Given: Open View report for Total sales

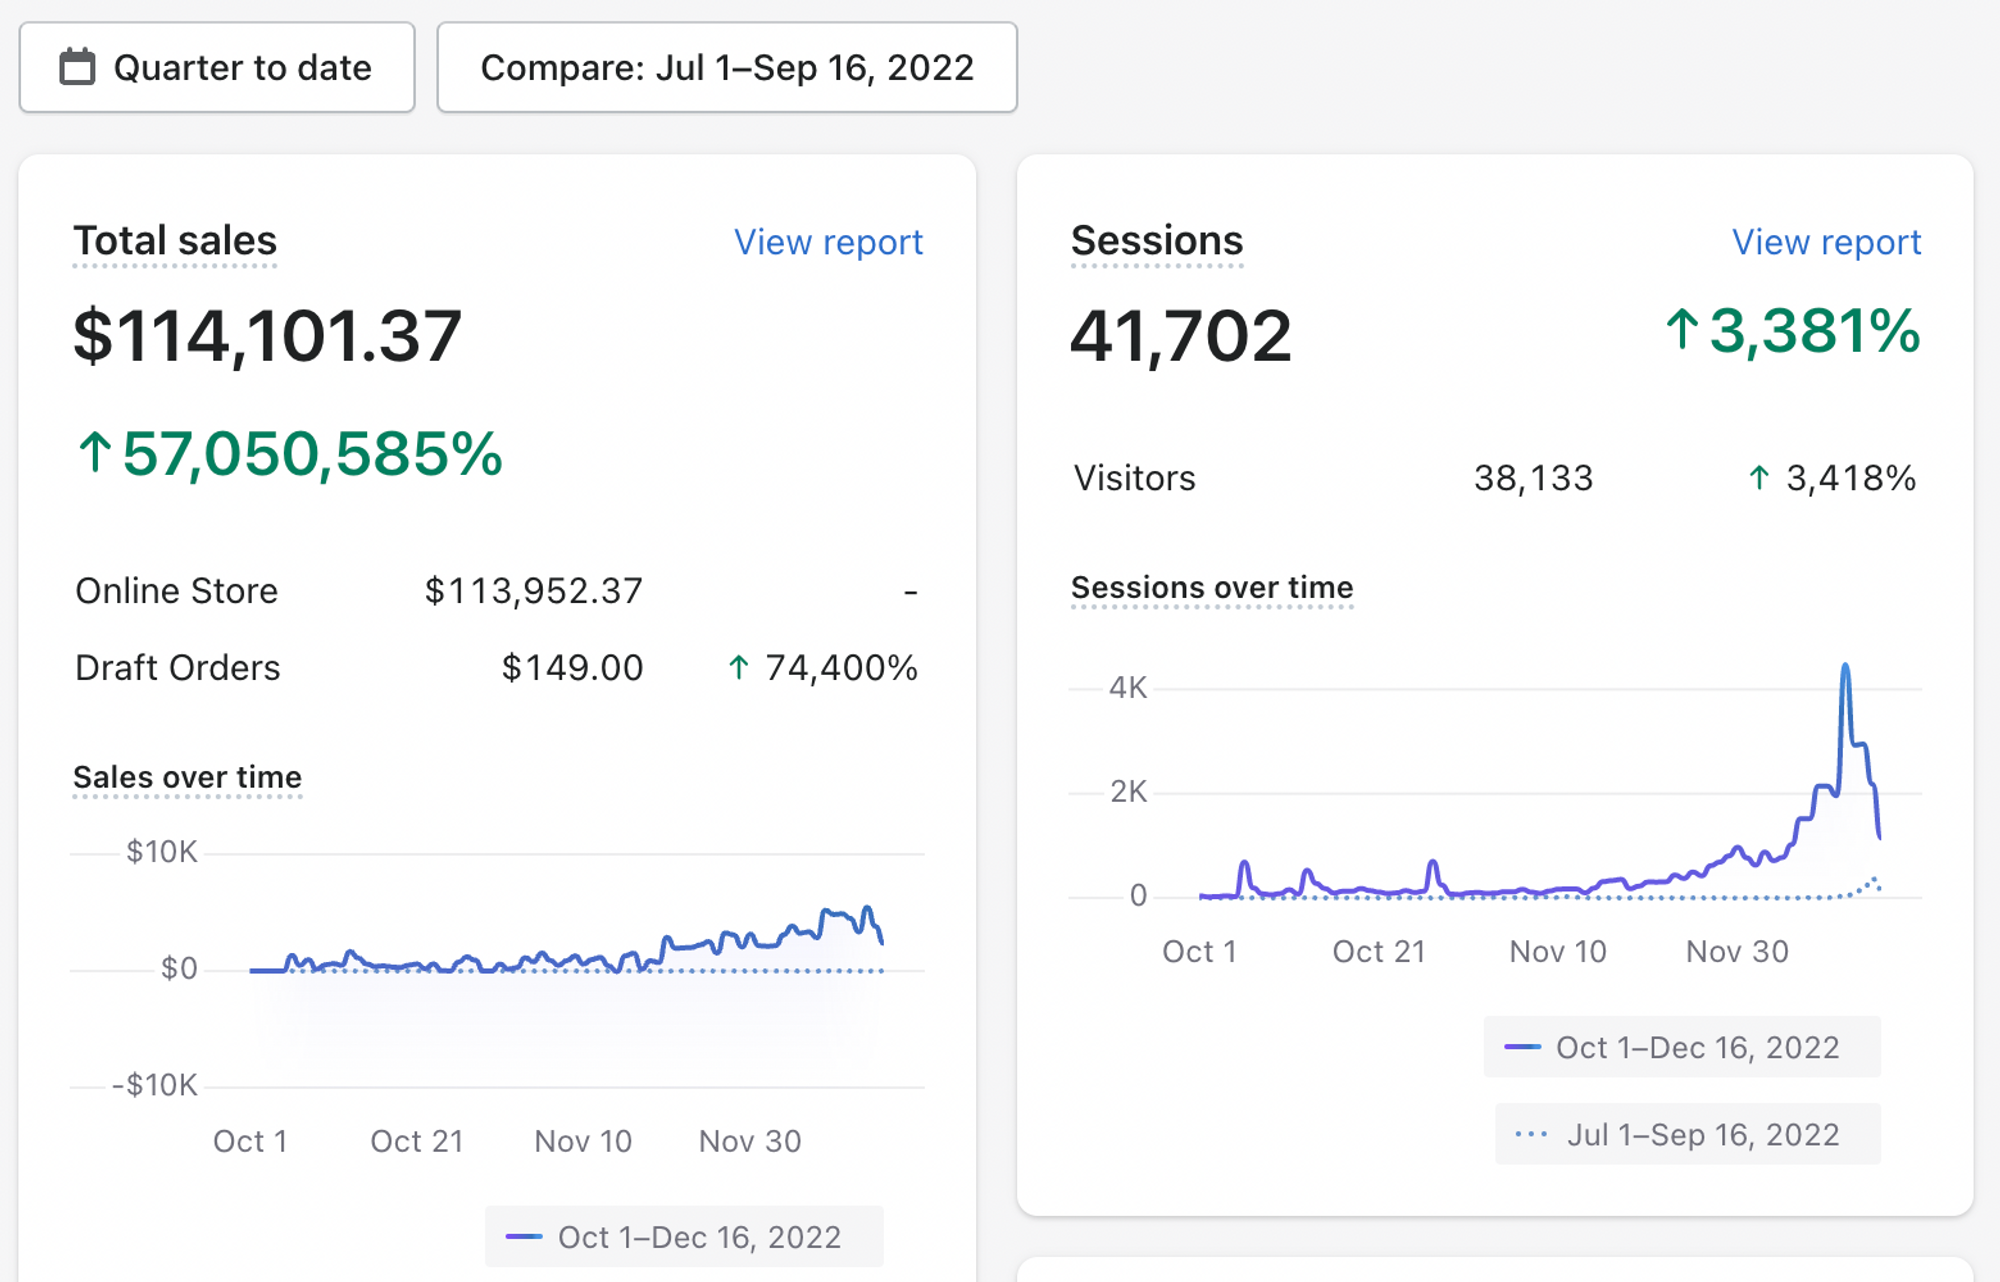Looking at the screenshot, I should [x=828, y=242].
